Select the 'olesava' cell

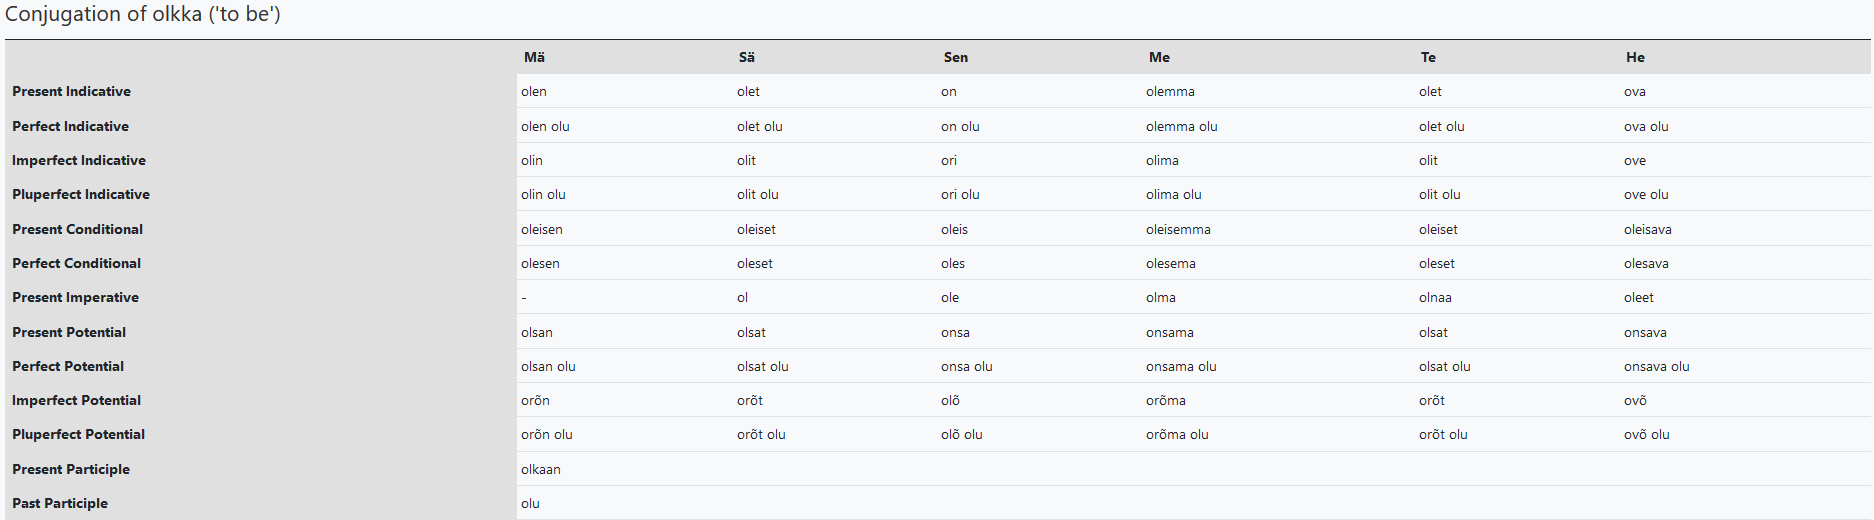[1646, 263]
